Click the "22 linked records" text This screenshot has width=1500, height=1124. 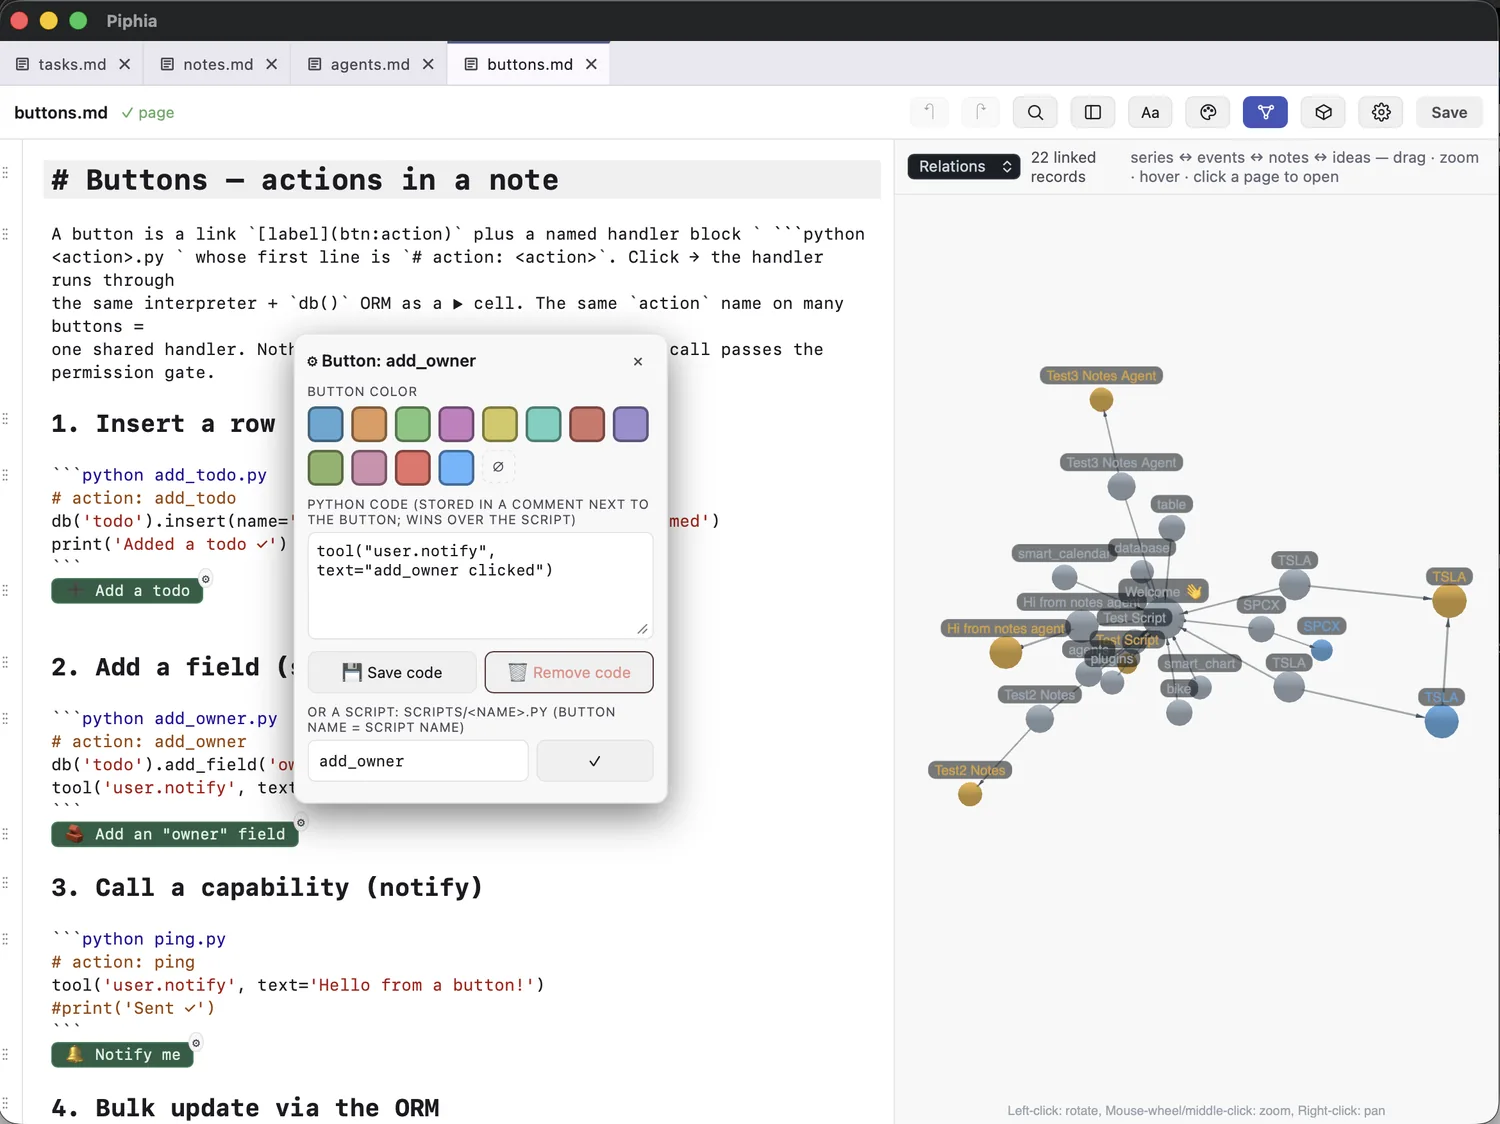(x=1063, y=167)
